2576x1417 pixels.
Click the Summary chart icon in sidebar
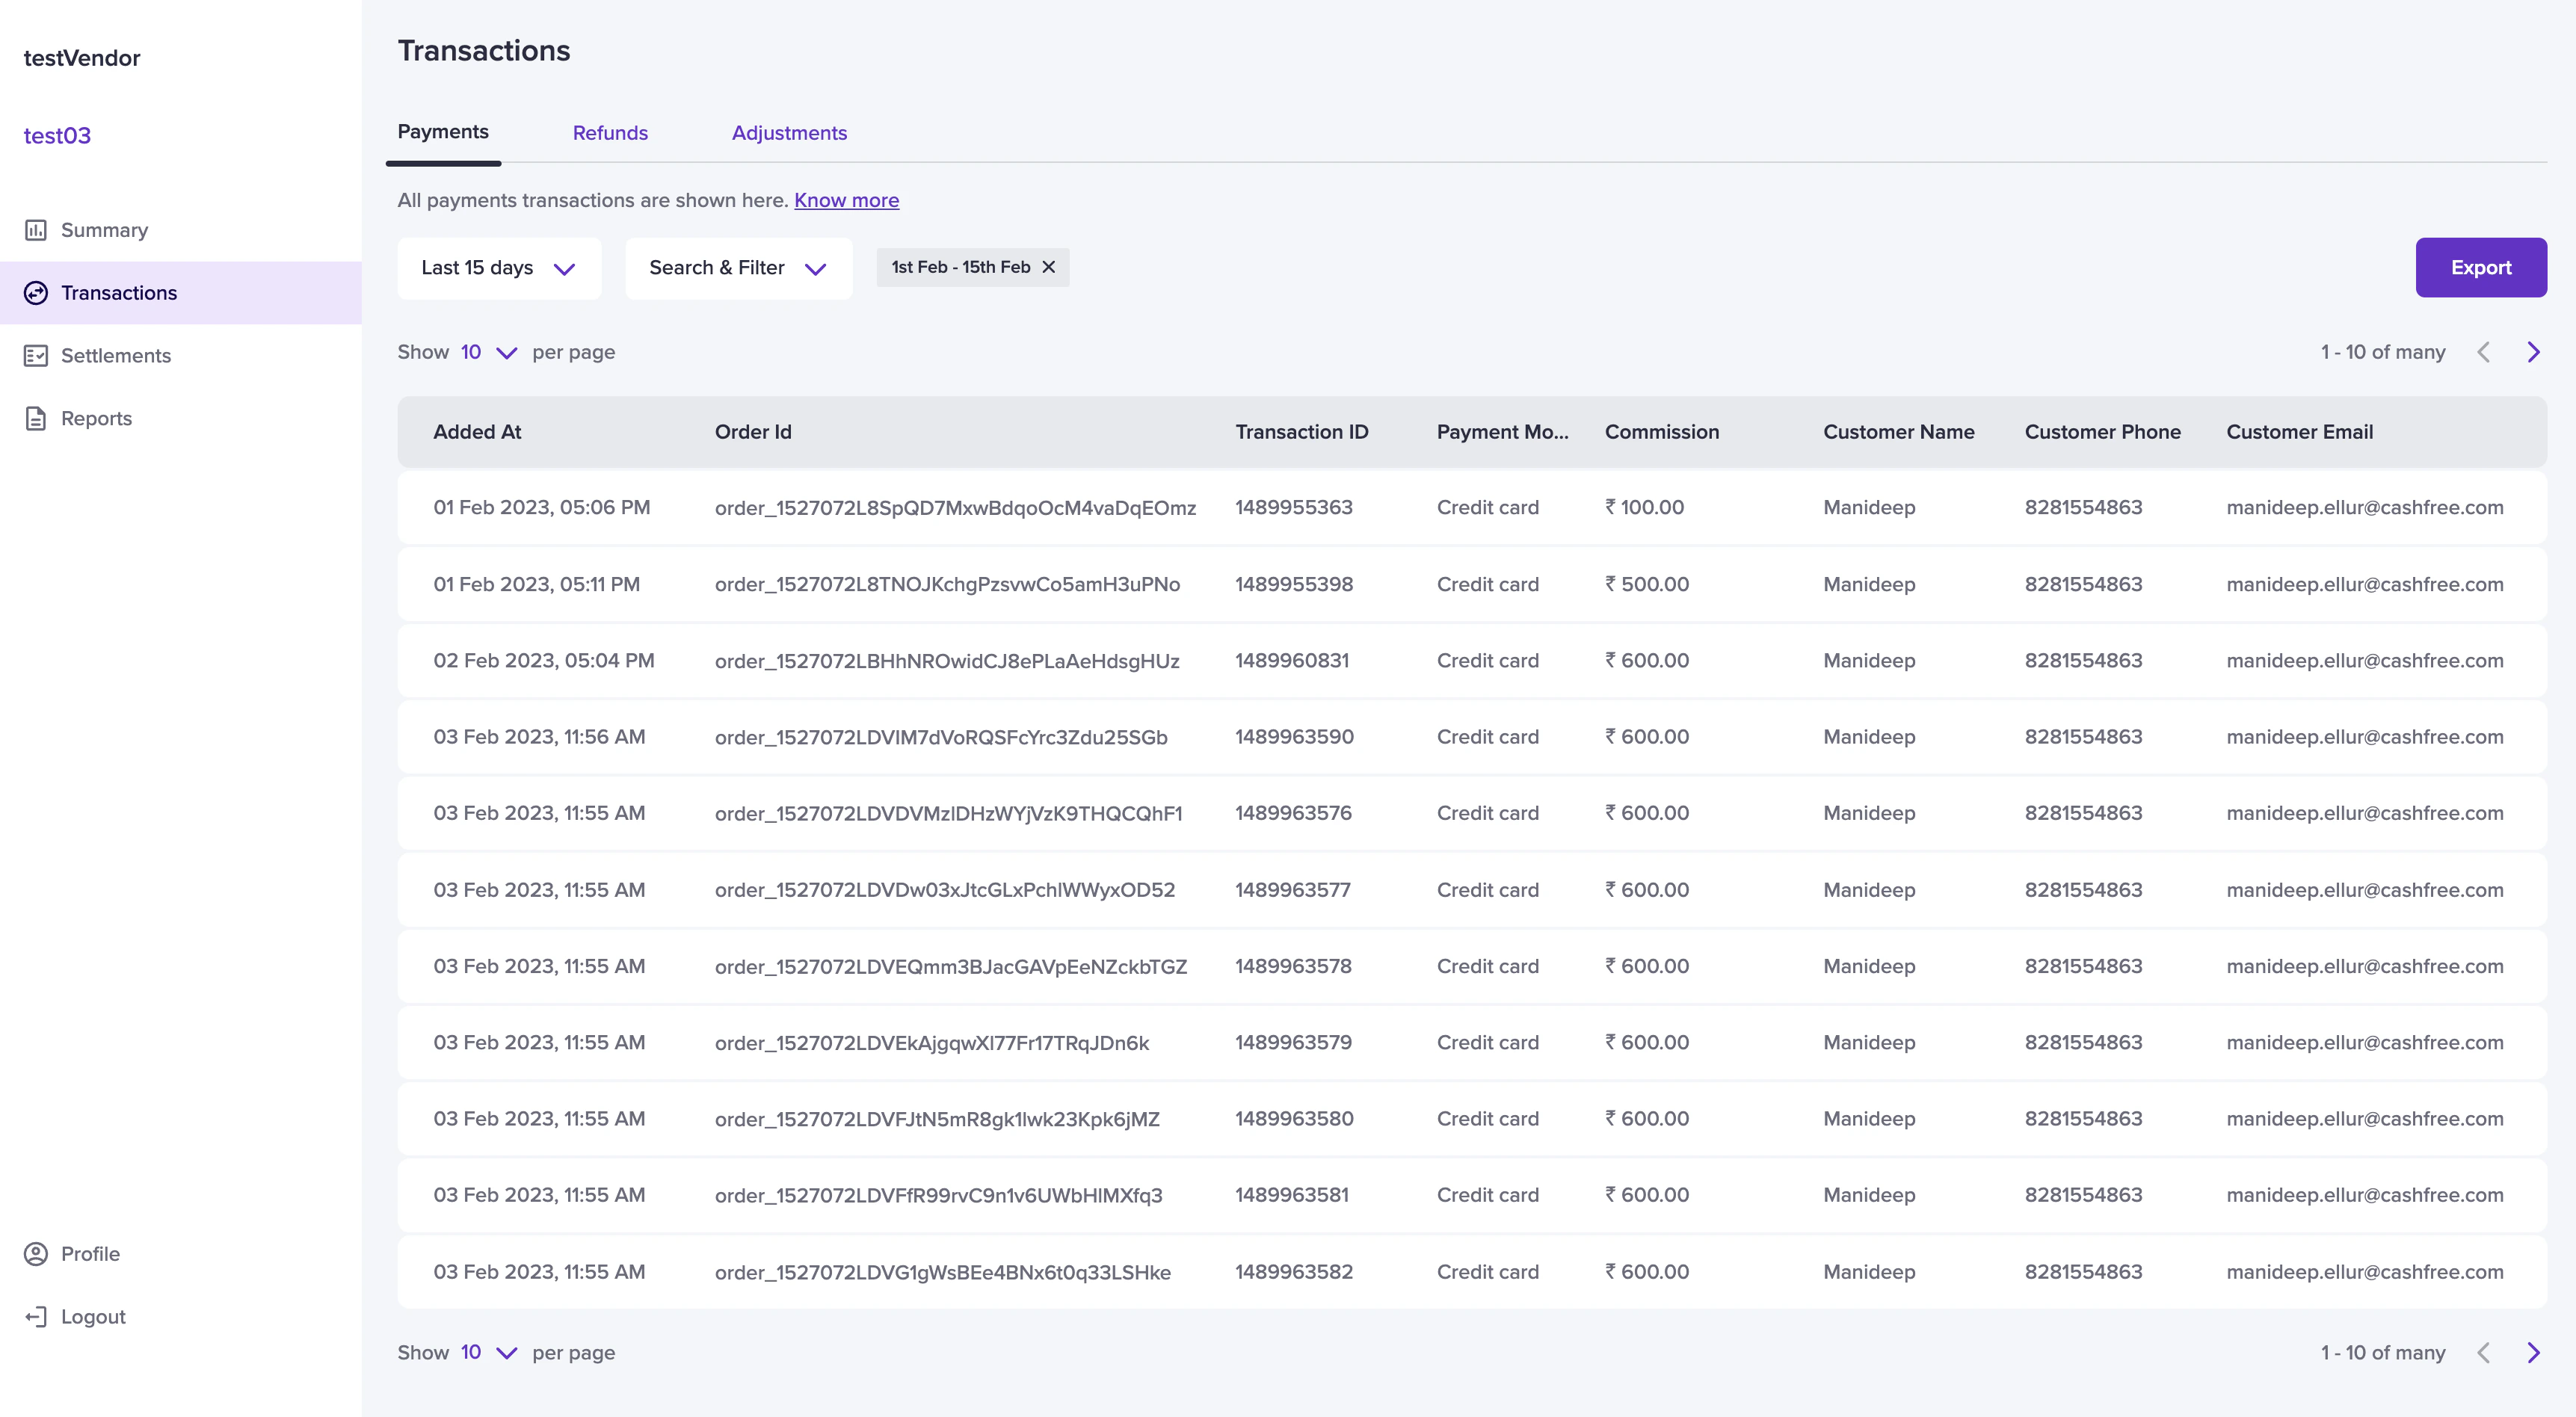click(36, 230)
